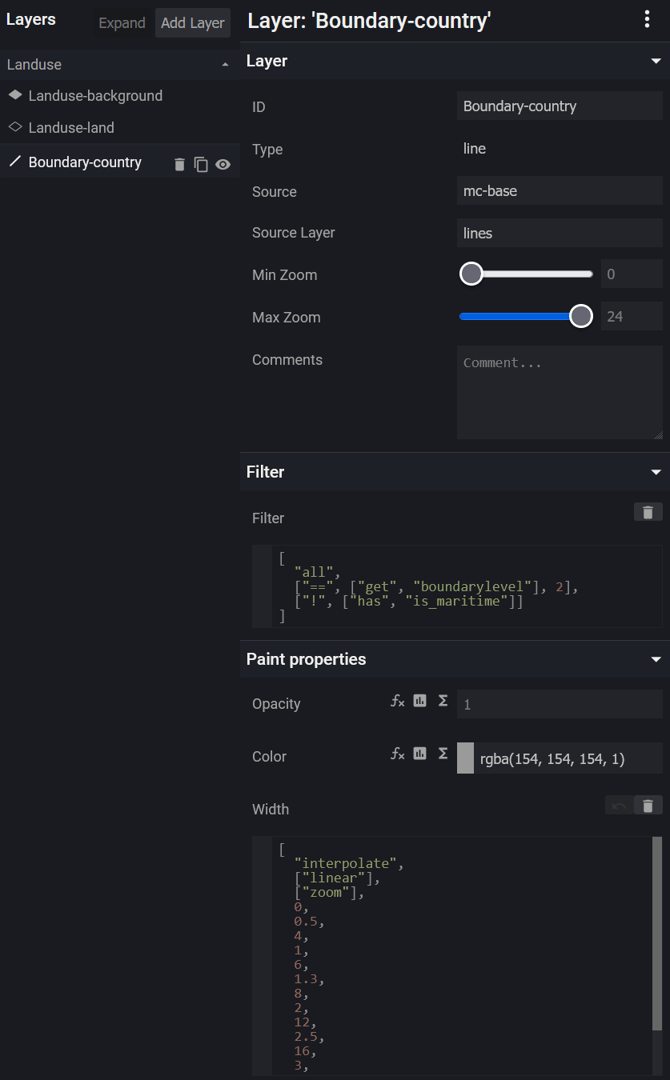Viewport: 670px width, 1080px height.
Task: Hide the Boundary-country layer
Action: pos(223,165)
